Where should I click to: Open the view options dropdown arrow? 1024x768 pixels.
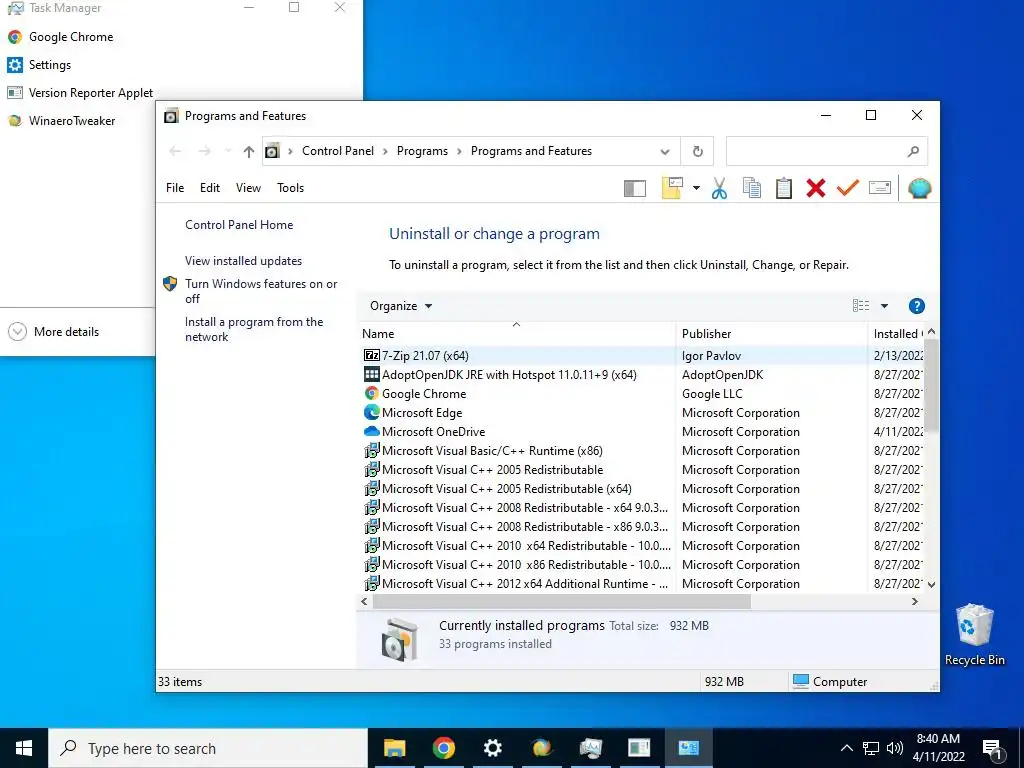[884, 306]
